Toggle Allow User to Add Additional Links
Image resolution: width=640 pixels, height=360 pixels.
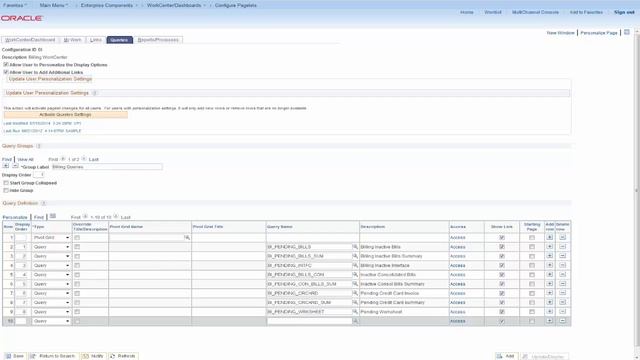[6, 72]
